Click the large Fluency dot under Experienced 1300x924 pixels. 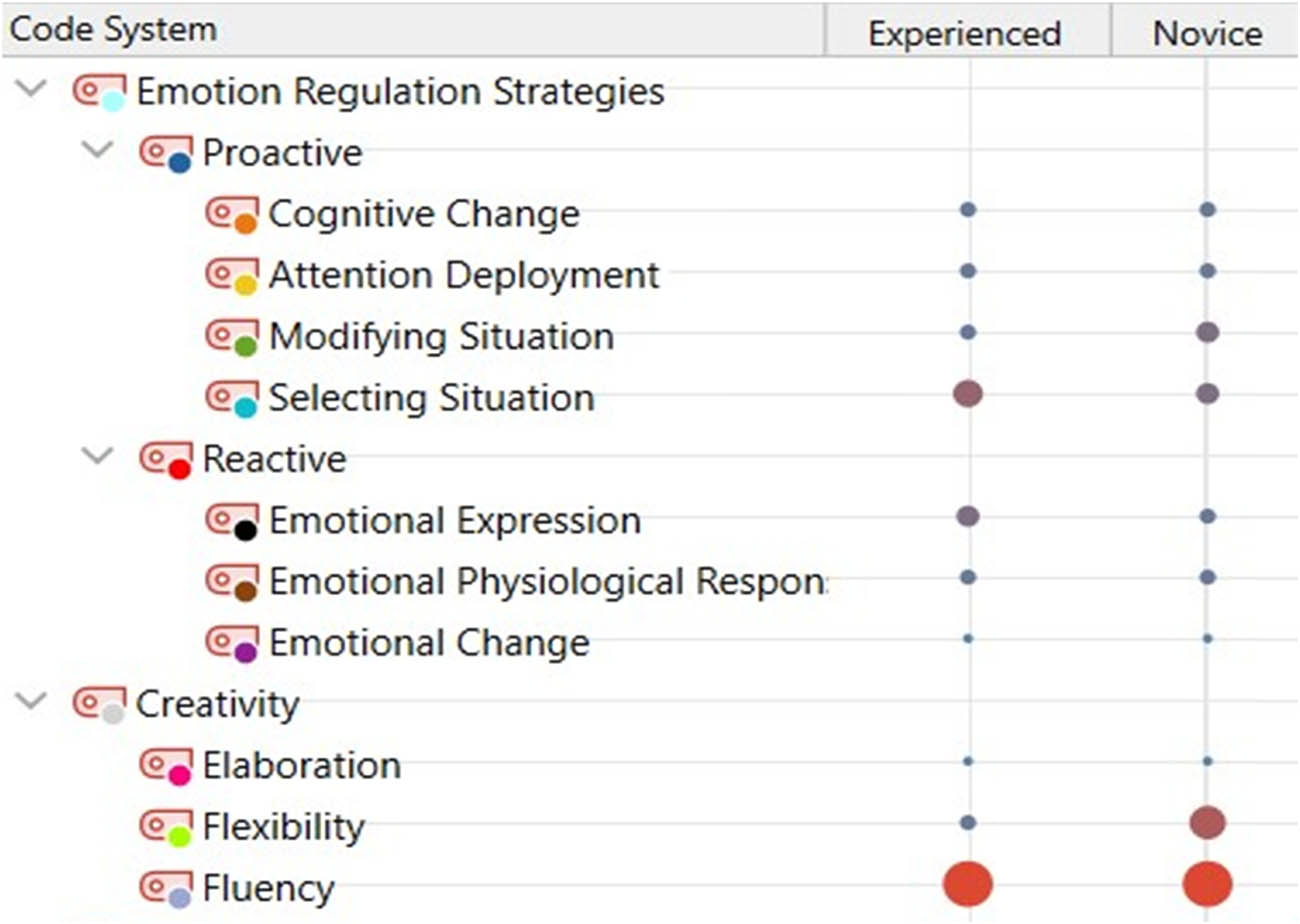tap(967, 884)
